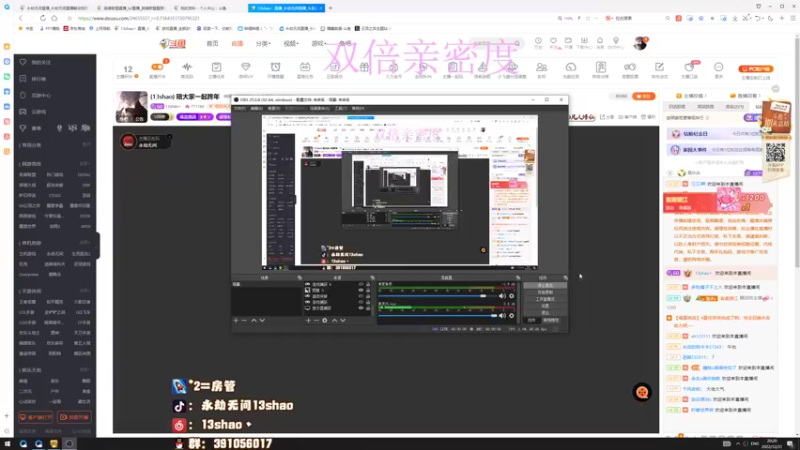The width and height of the screenshot is (800, 450).
Task: Click the third button in OBS controls panel
Action: click(x=545, y=299)
